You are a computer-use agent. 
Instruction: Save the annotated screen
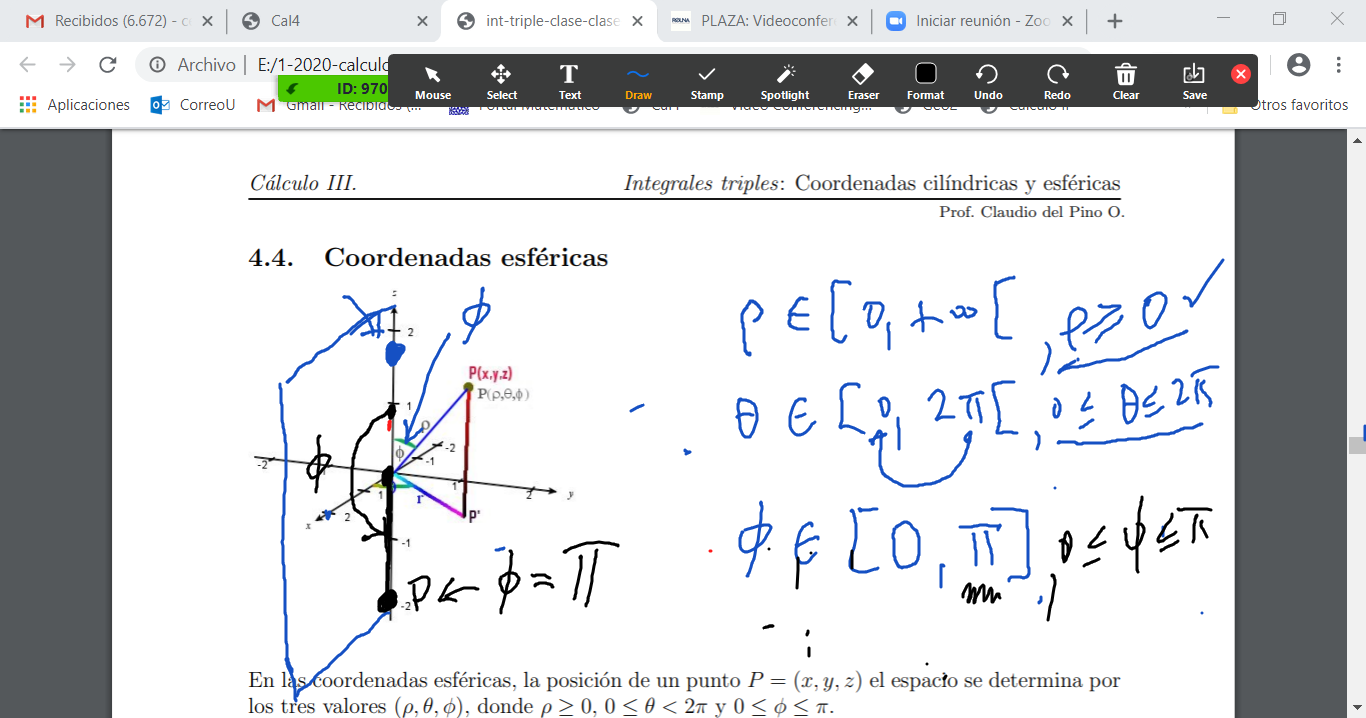pyautogui.click(x=1195, y=81)
